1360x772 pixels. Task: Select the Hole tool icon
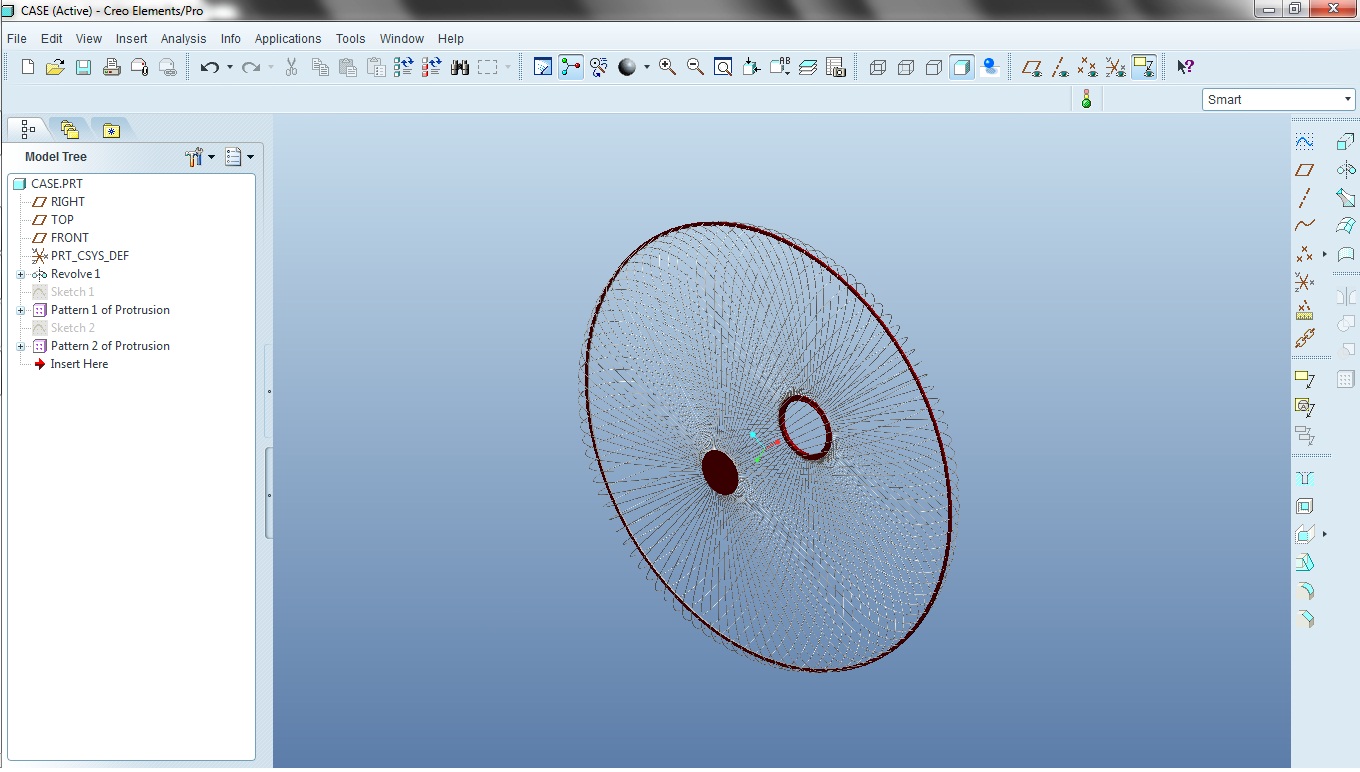(1304, 479)
